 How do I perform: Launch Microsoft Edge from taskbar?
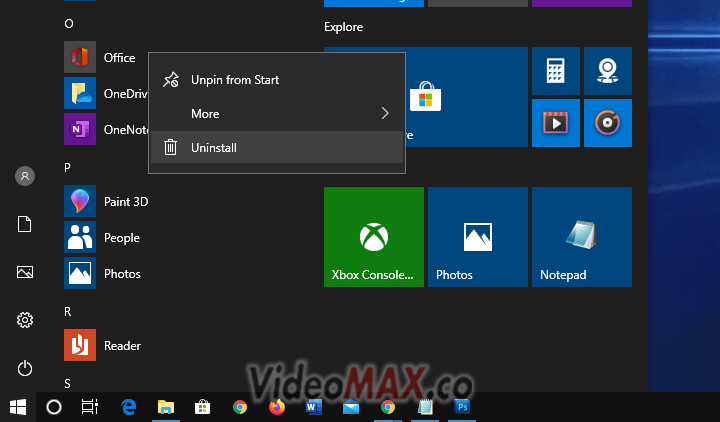(x=129, y=407)
